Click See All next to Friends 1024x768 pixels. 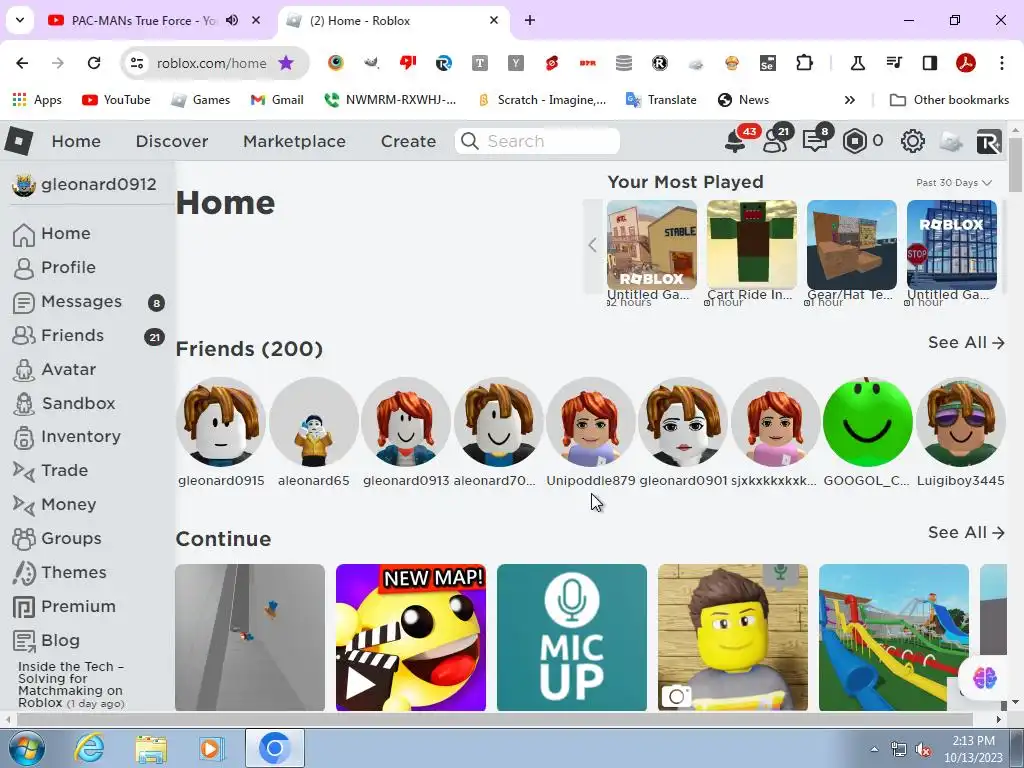tap(966, 342)
